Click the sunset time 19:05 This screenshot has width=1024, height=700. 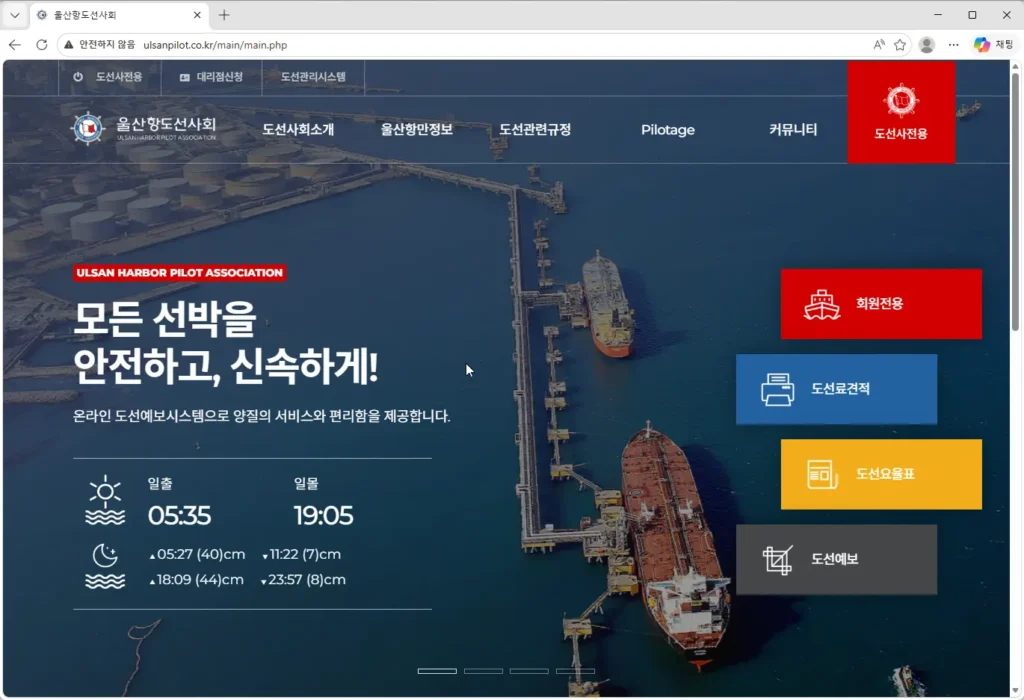323,516
